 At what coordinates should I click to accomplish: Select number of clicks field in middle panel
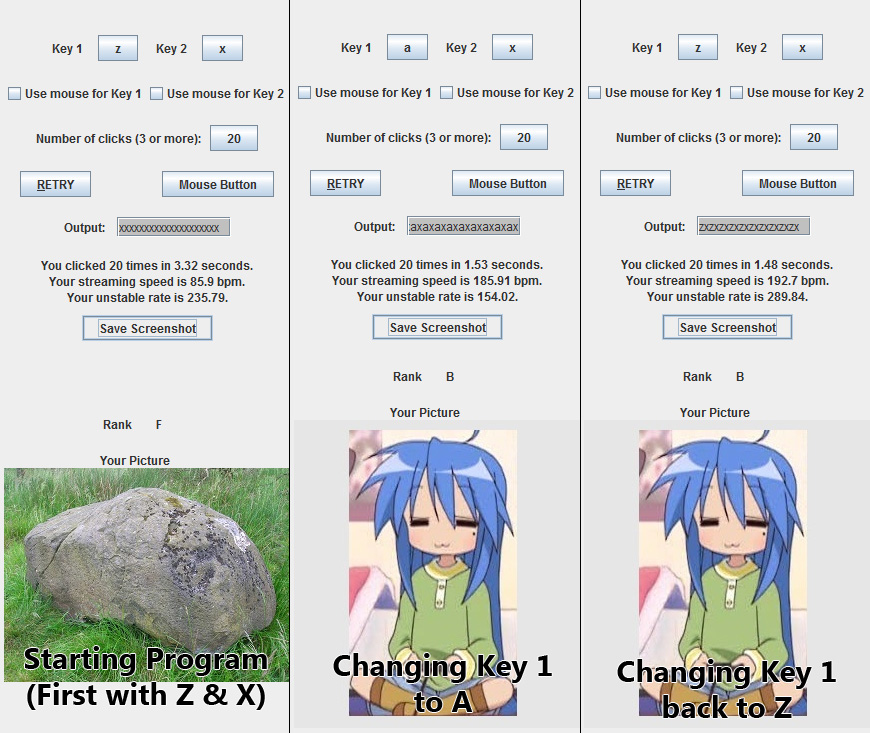524,137
